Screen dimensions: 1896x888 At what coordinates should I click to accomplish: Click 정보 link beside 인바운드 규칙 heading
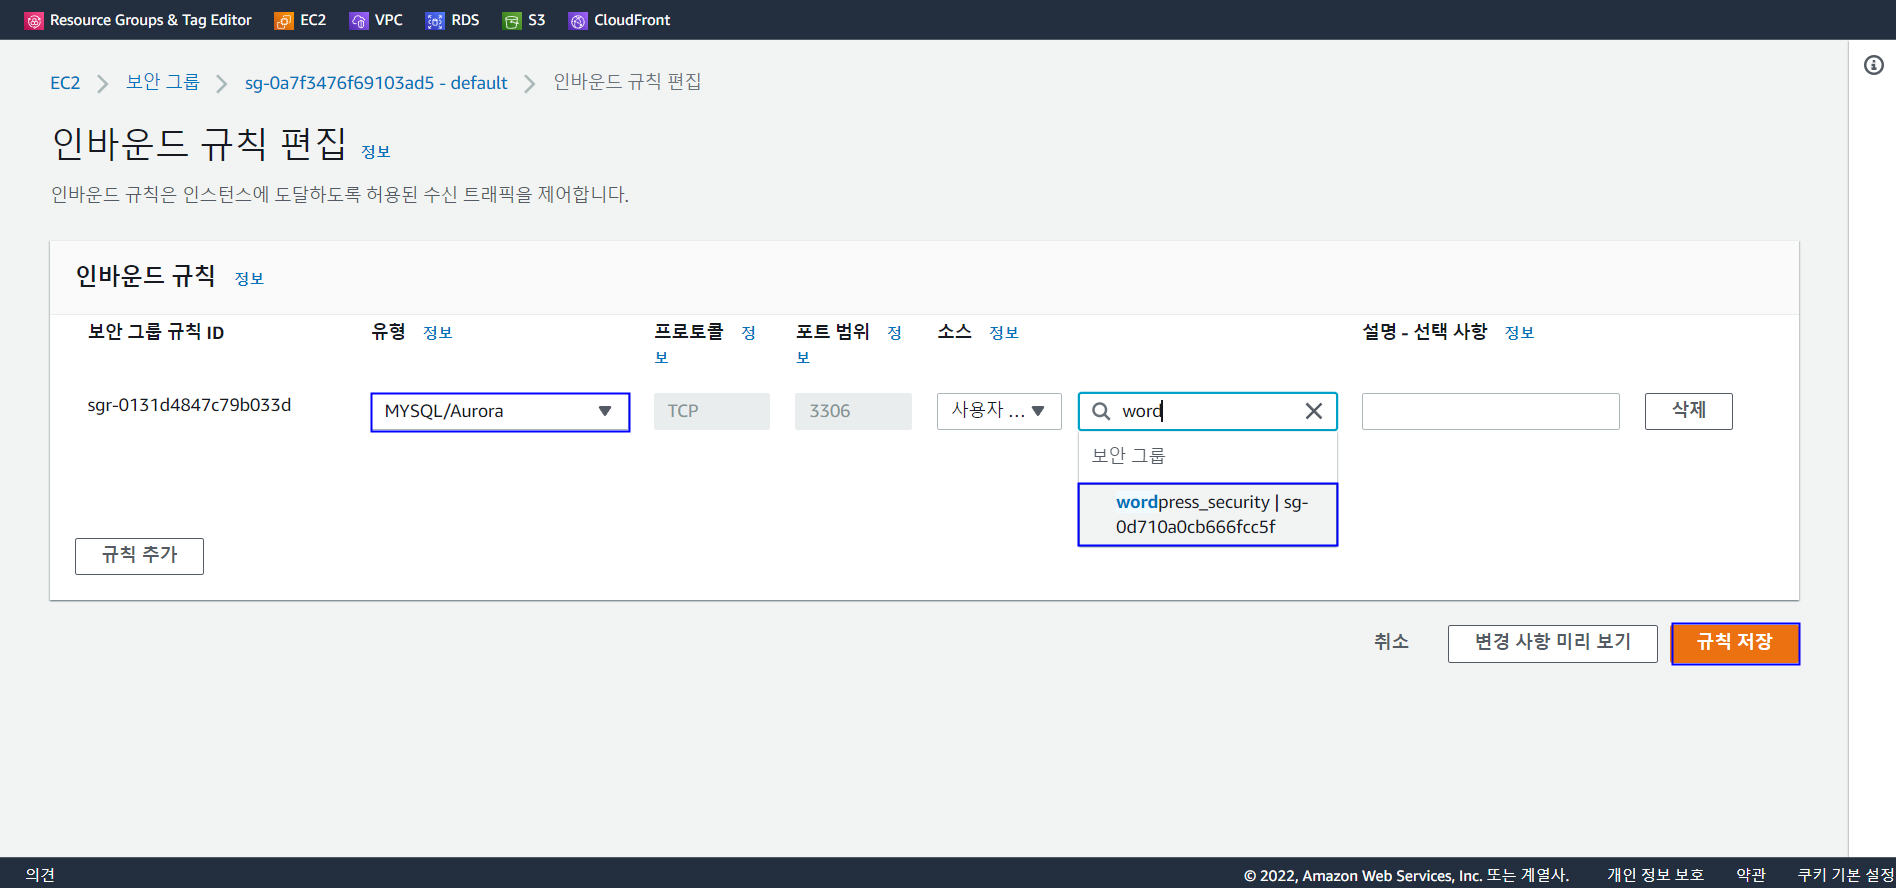point(249,279)
